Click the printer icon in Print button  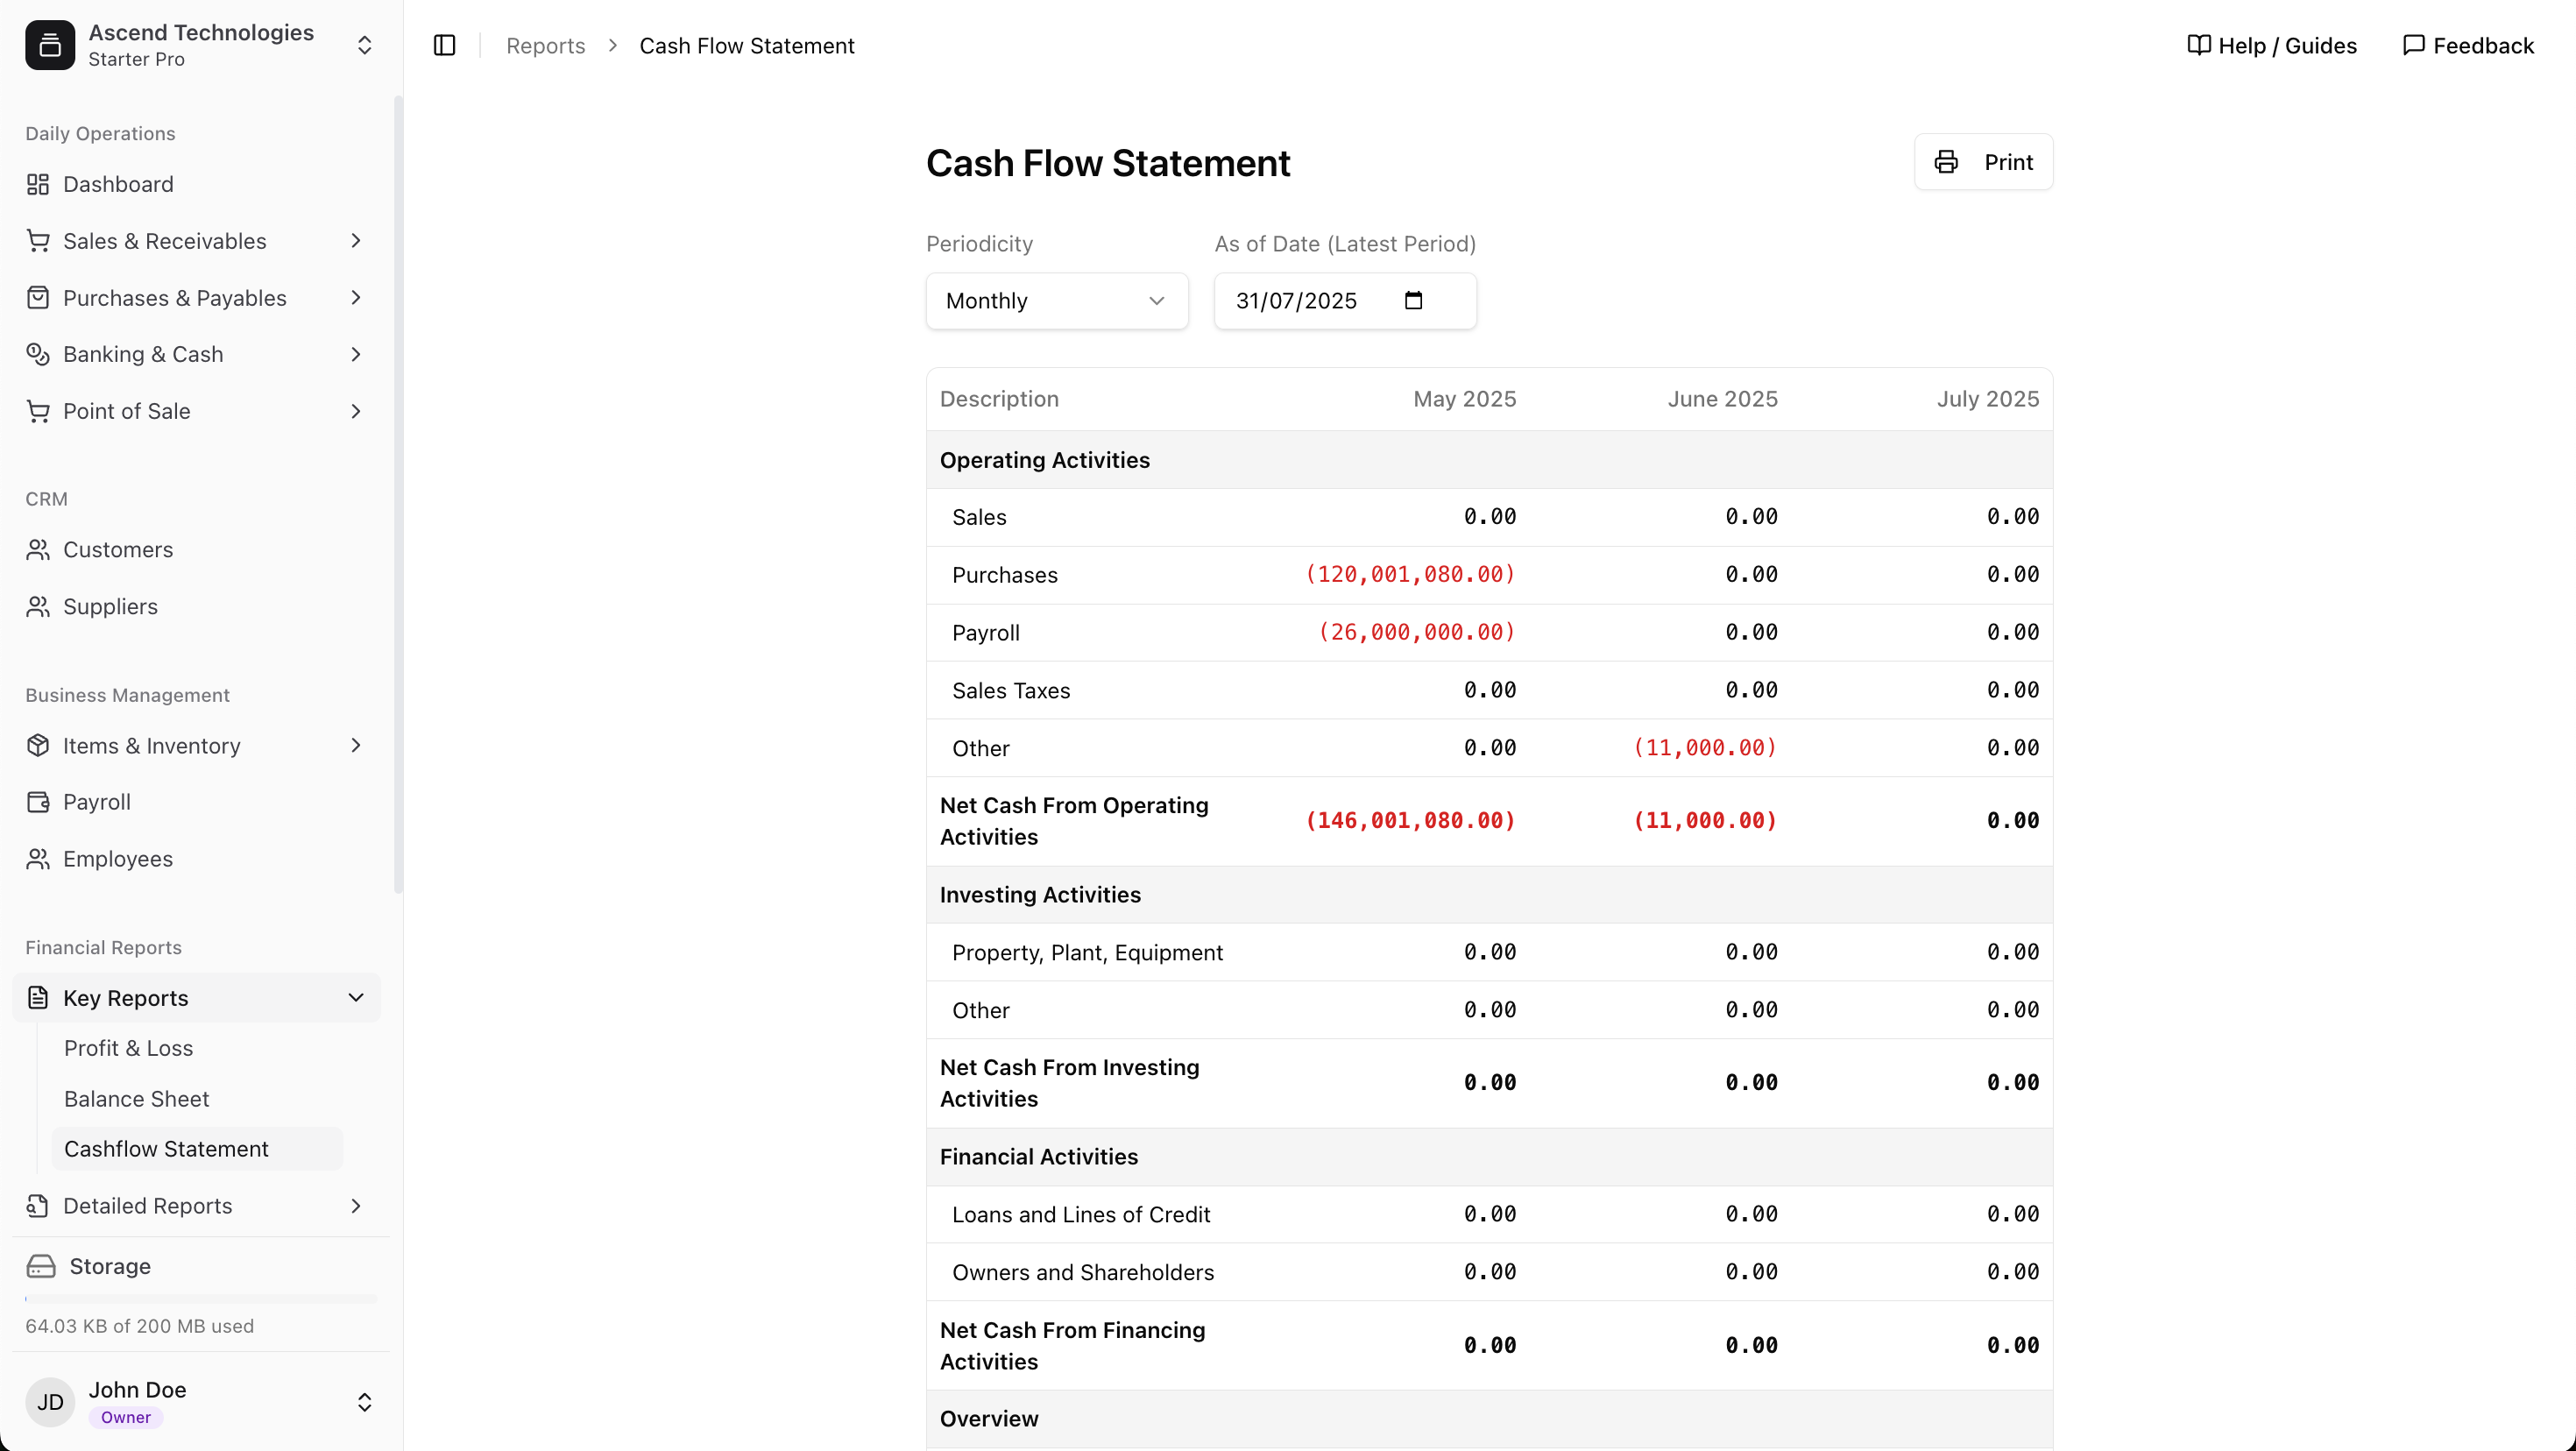(x=1946, y=162)
